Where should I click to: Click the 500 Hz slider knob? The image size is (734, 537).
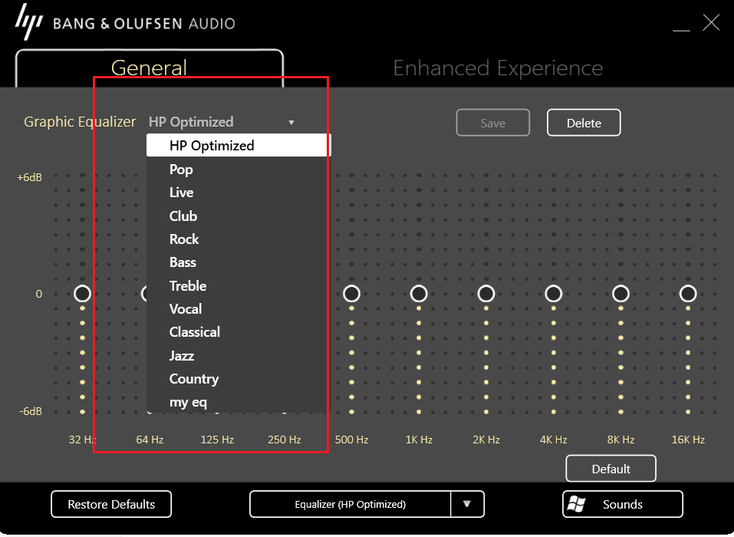click(352, 294)
